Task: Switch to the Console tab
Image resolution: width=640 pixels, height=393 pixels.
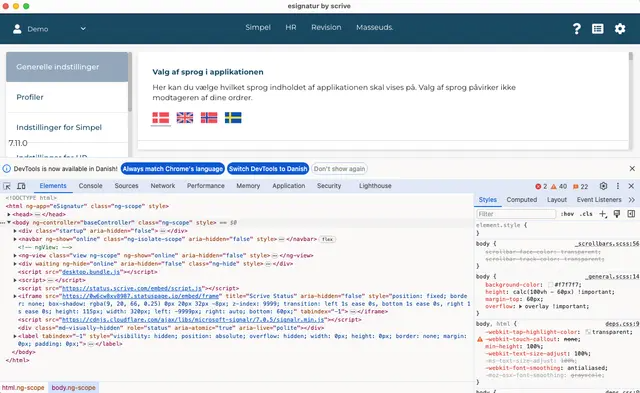Action: (91, 186)
